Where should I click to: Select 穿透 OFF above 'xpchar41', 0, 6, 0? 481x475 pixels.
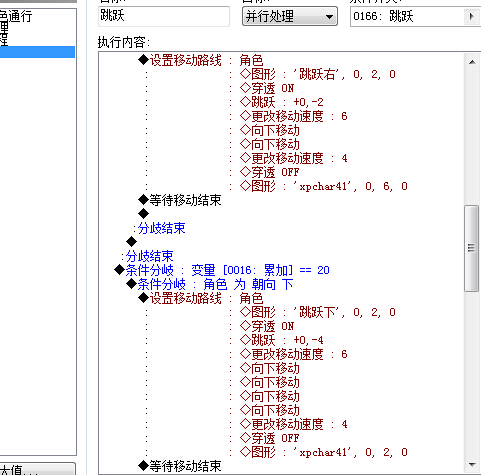(269, 172)
